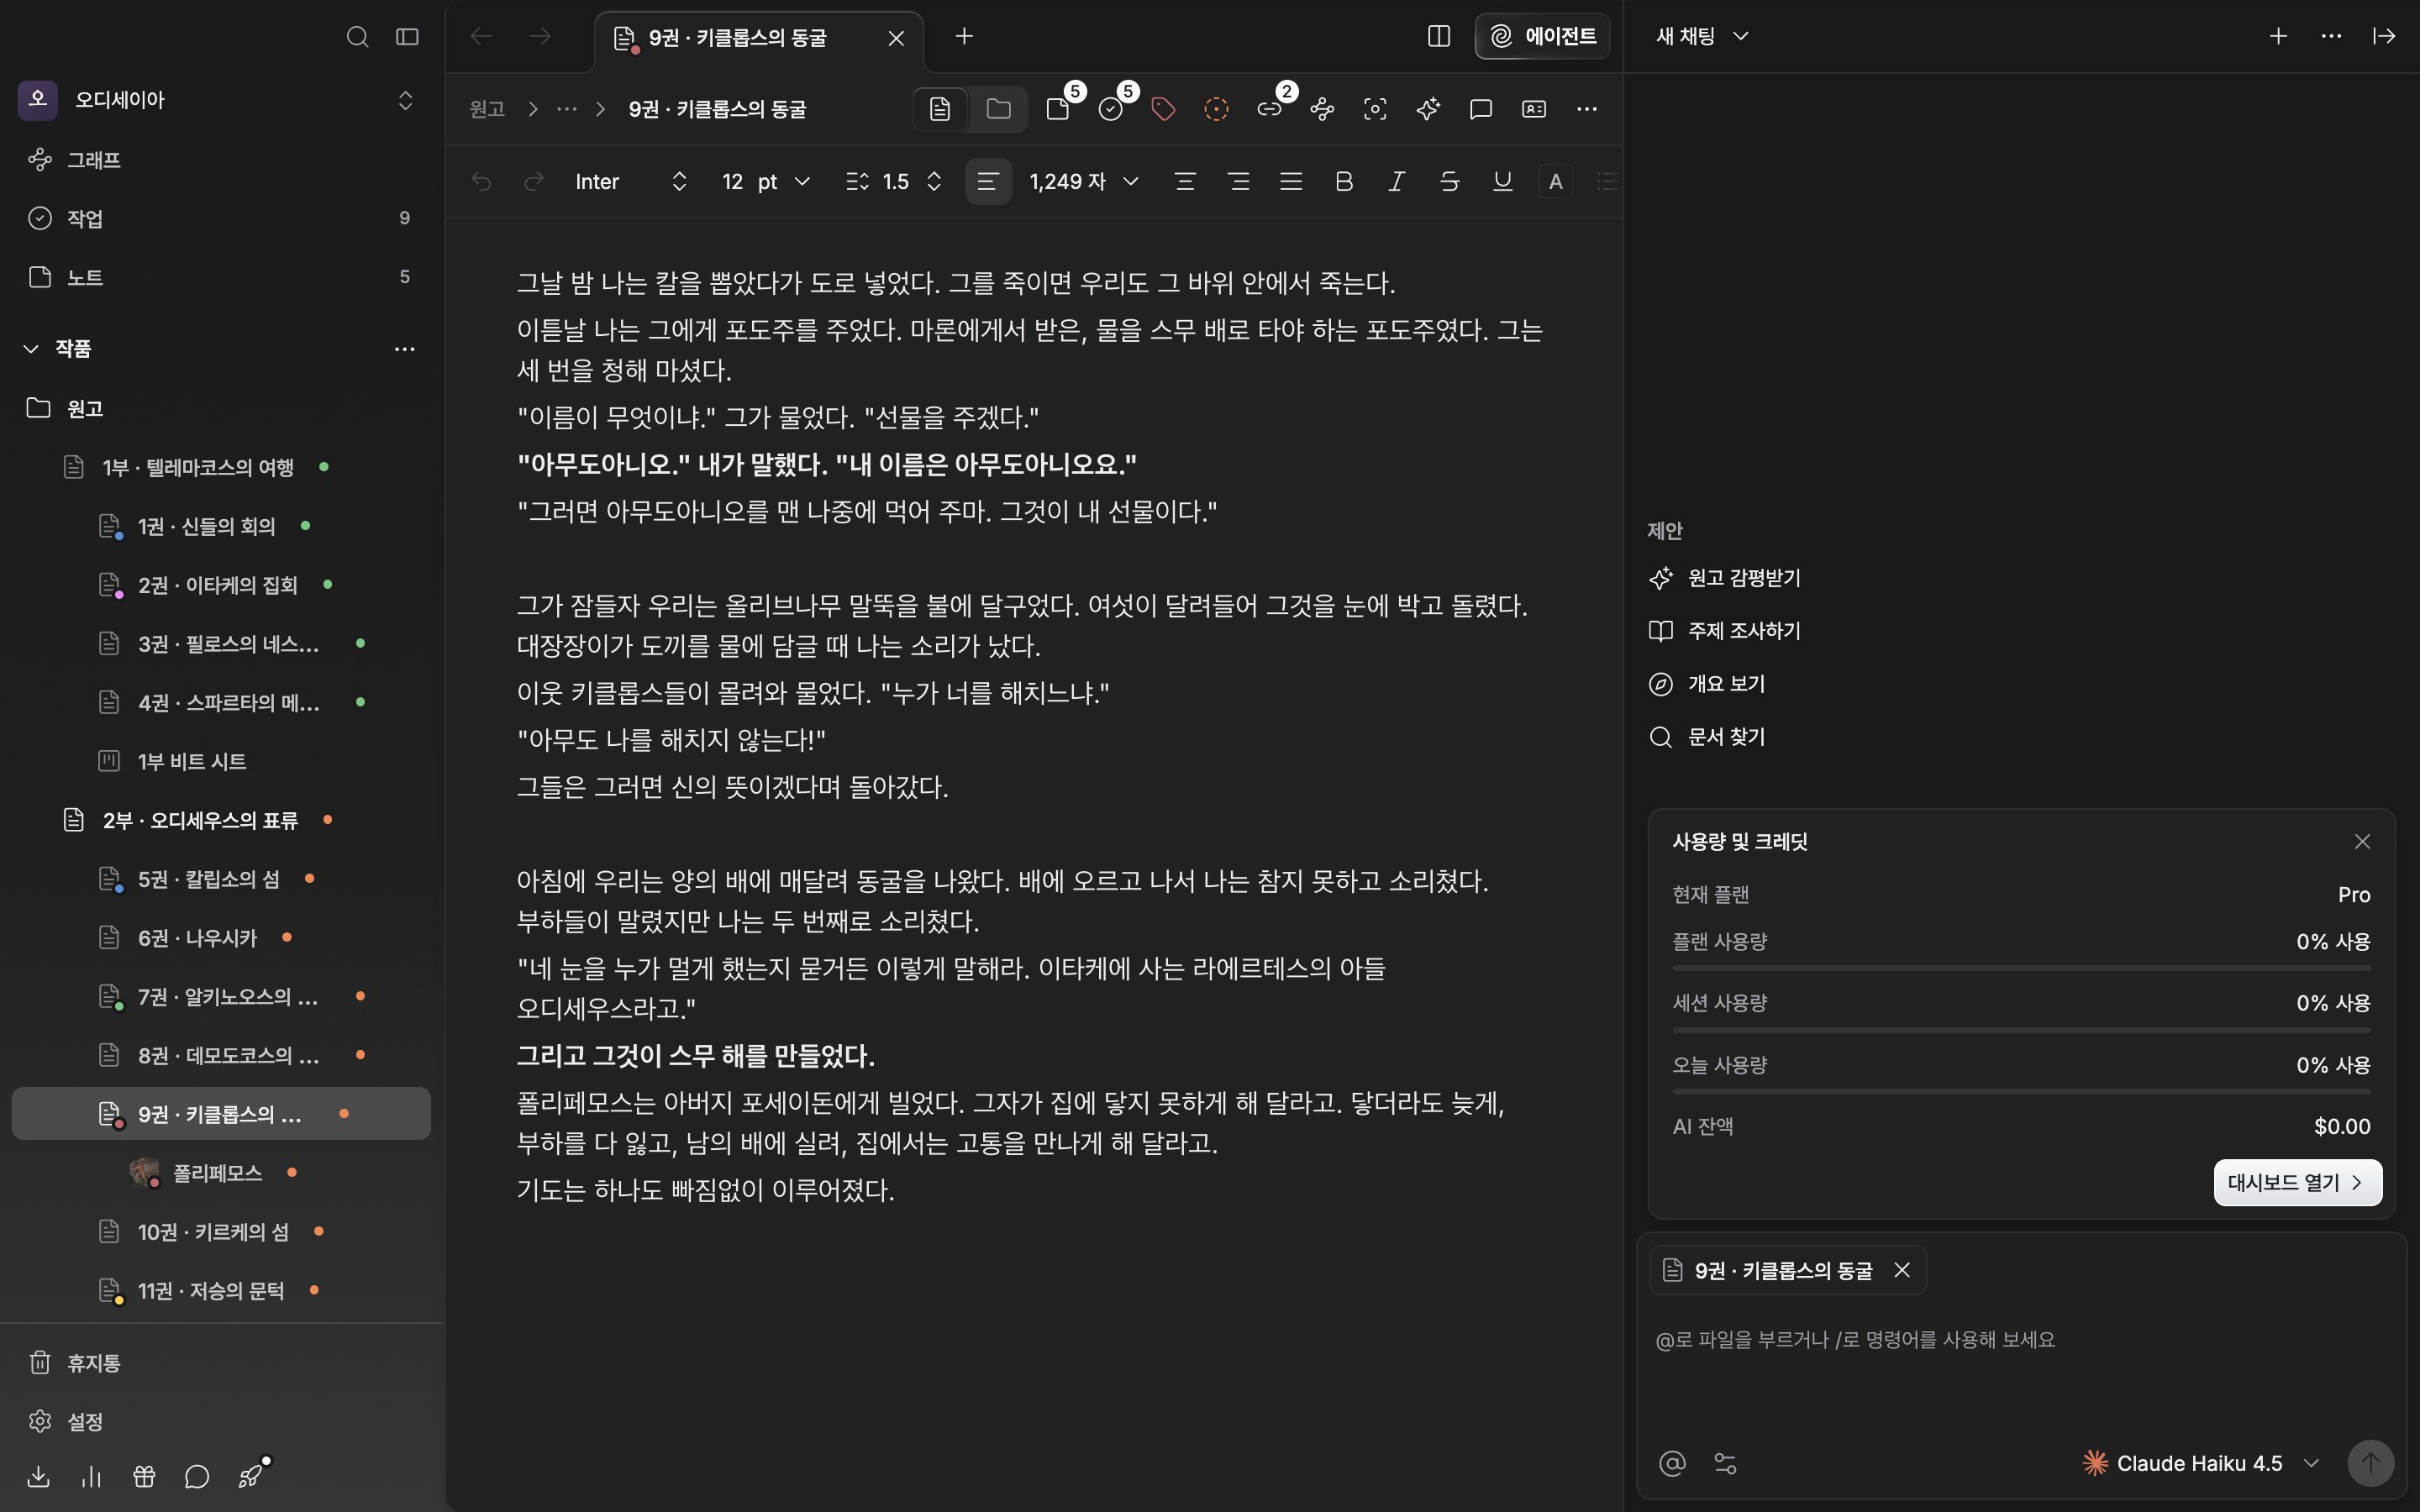The image size is (2420, 1512).
Task: Open the comments icon in toolbar
Action: 1481,109
